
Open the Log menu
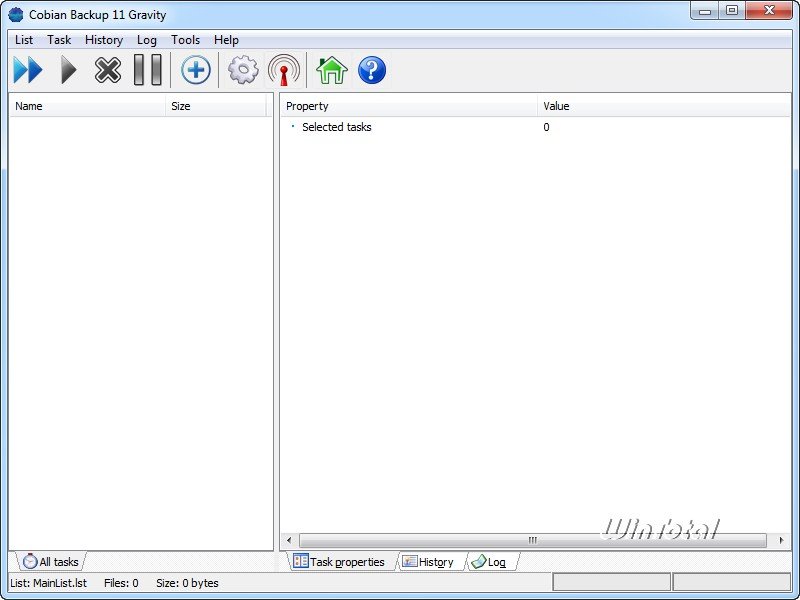pyautogui.click(x=146, y=40)
